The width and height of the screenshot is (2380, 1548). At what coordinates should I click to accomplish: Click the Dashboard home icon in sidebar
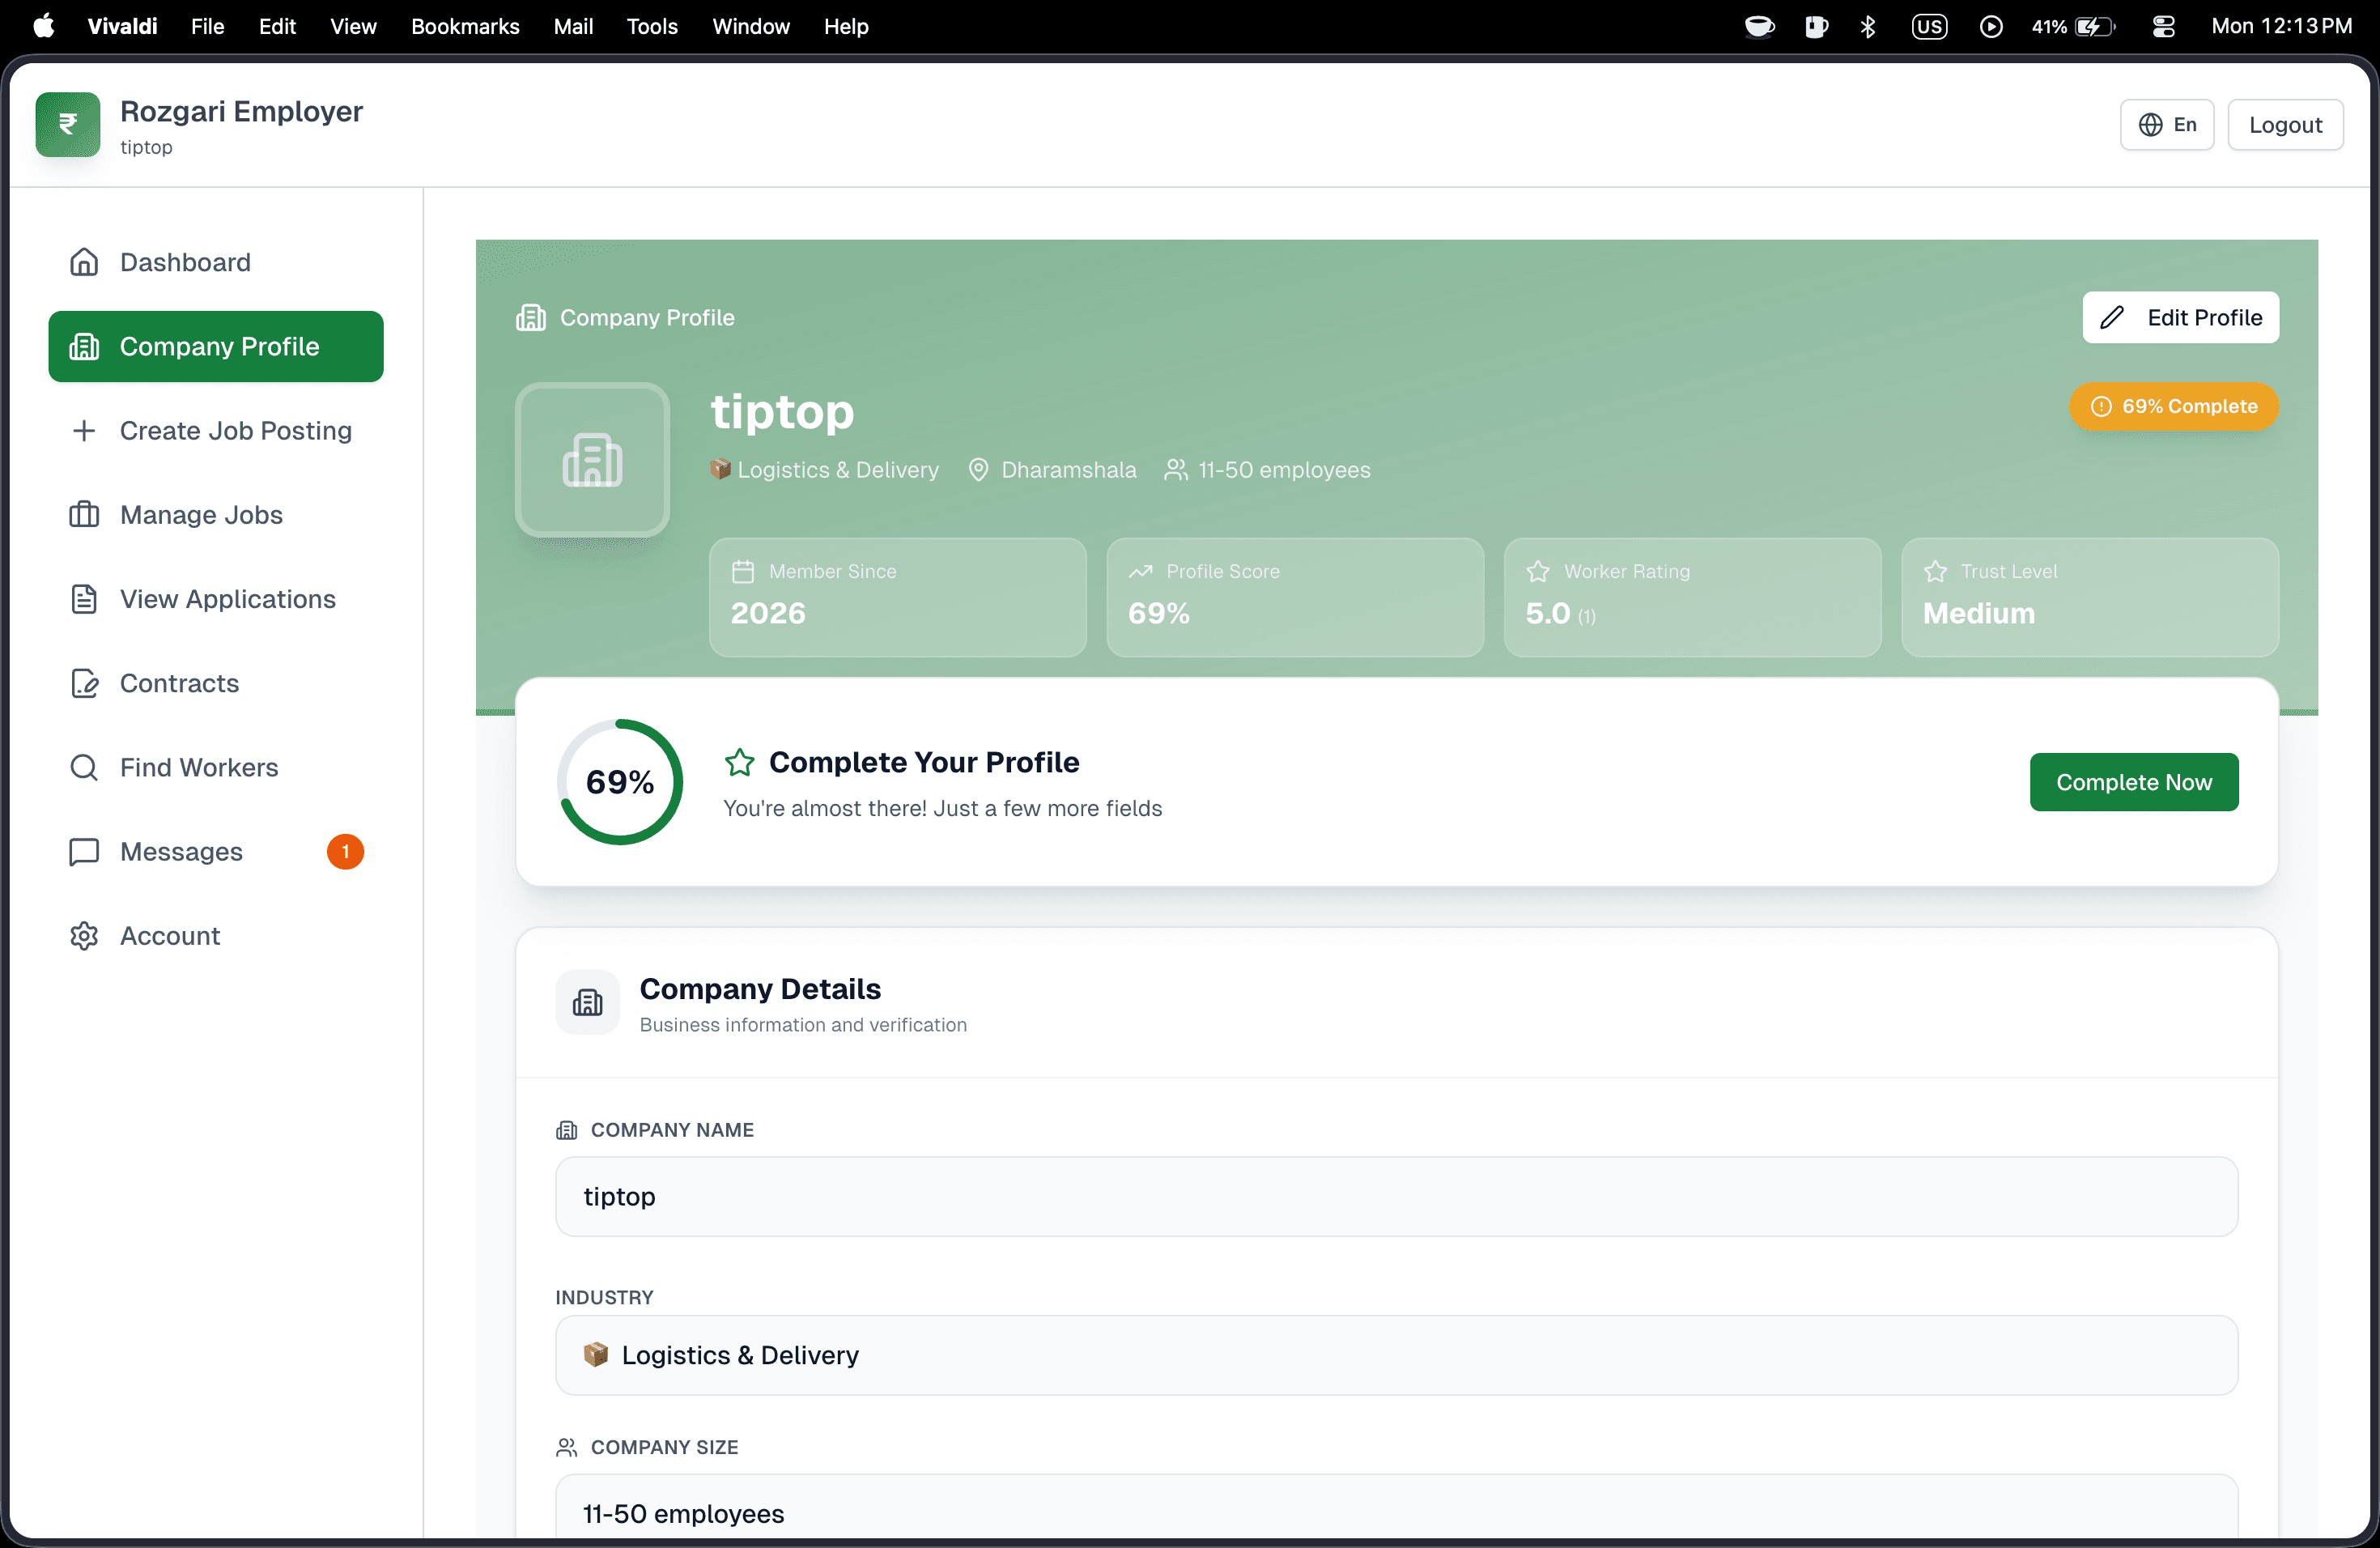(84, 262)
